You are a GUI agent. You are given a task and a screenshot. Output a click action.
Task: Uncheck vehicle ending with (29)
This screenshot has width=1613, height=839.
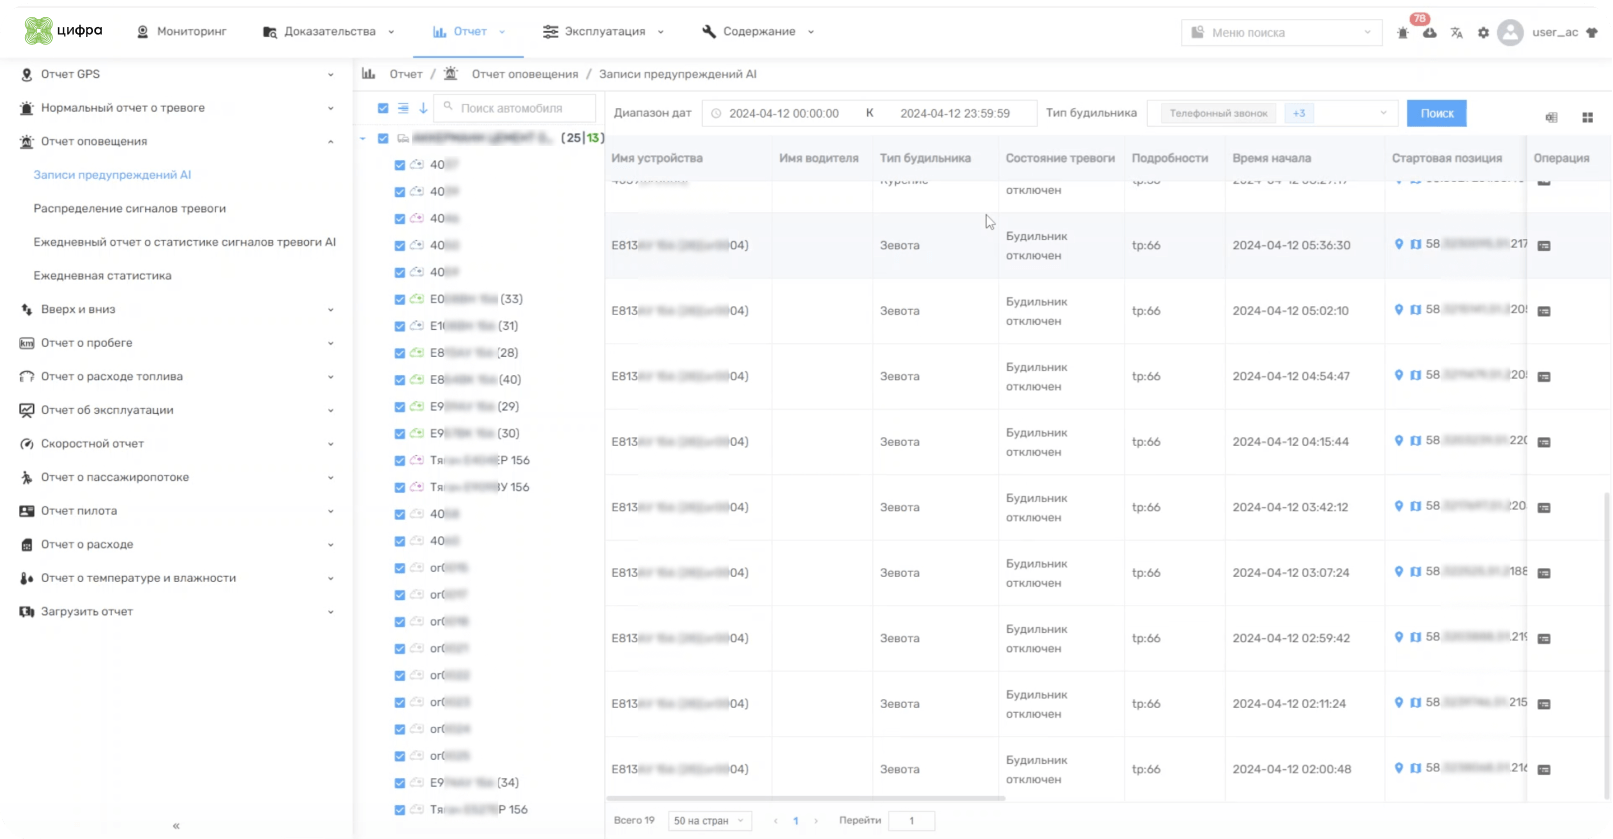click(x=400, y=407)
